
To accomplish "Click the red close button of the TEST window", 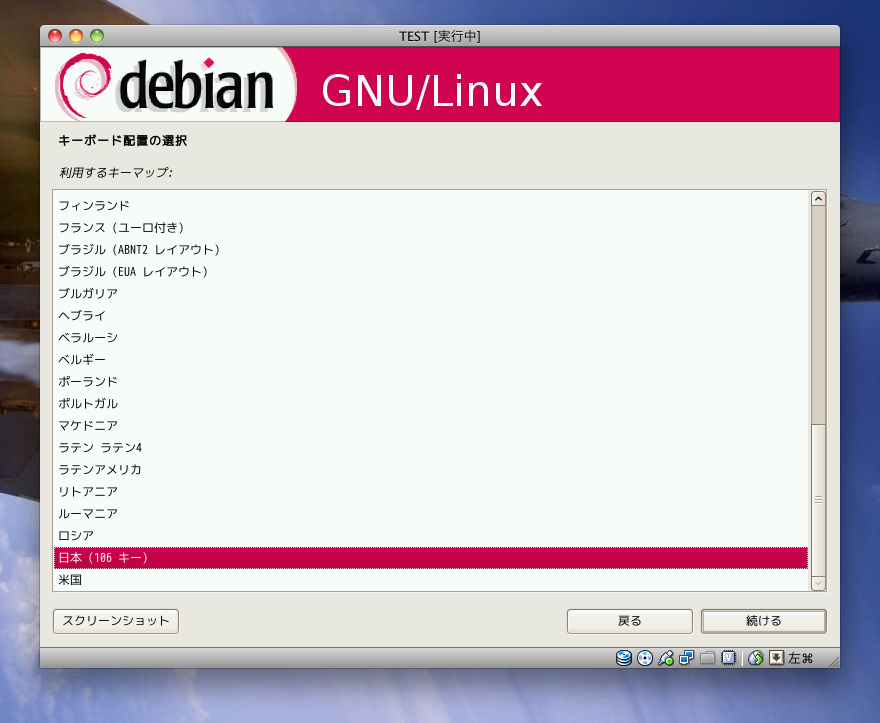I will coord(54,36).
